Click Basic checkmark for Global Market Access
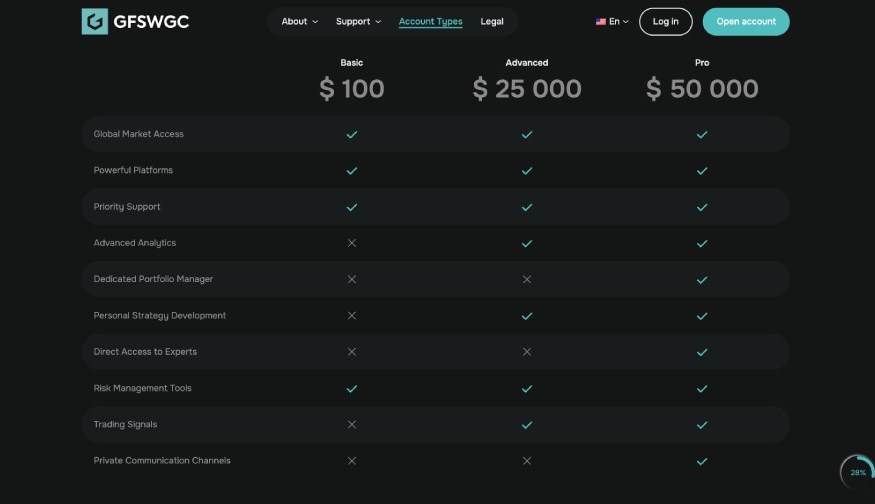Viewport: 875px width, 504px height. point(352,135)
